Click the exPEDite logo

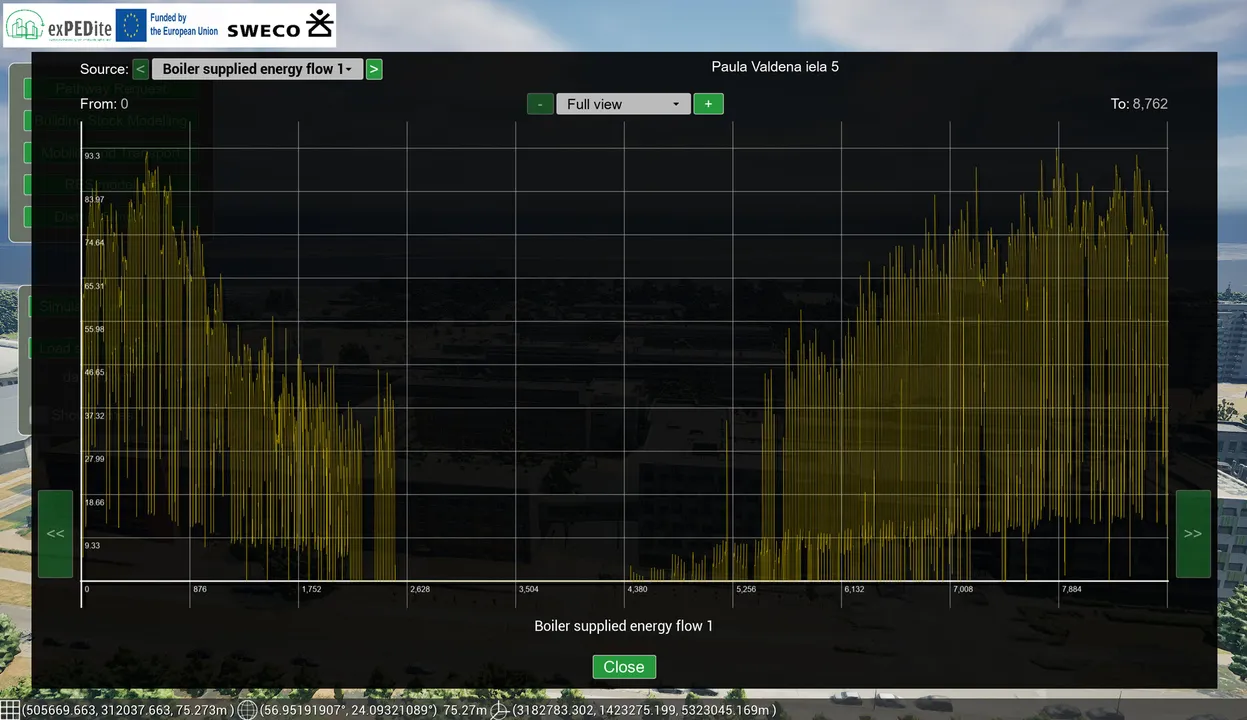58,25
